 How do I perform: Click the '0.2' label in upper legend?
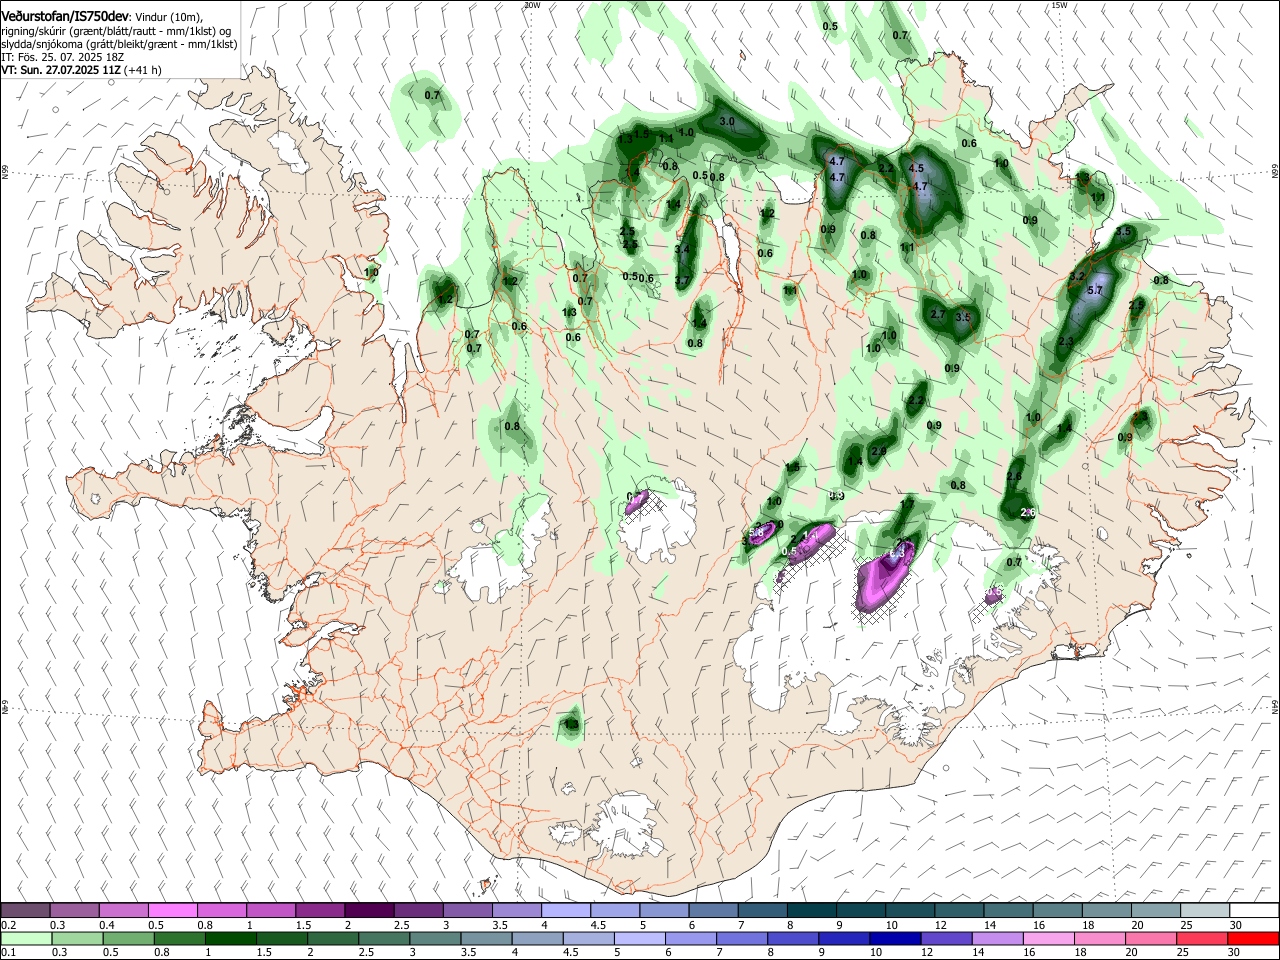(x=8, y=924)
